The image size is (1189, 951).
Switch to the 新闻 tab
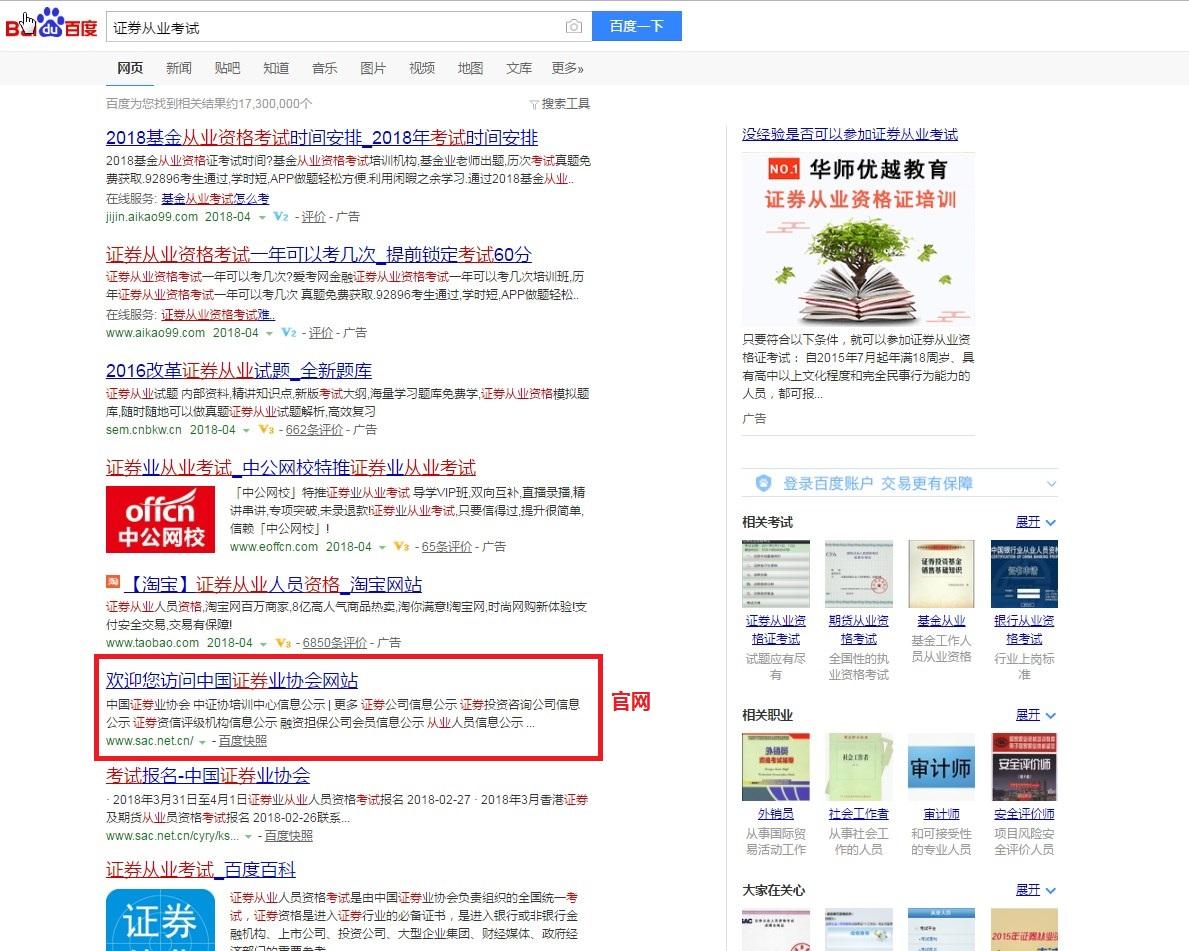click(178, 68)
